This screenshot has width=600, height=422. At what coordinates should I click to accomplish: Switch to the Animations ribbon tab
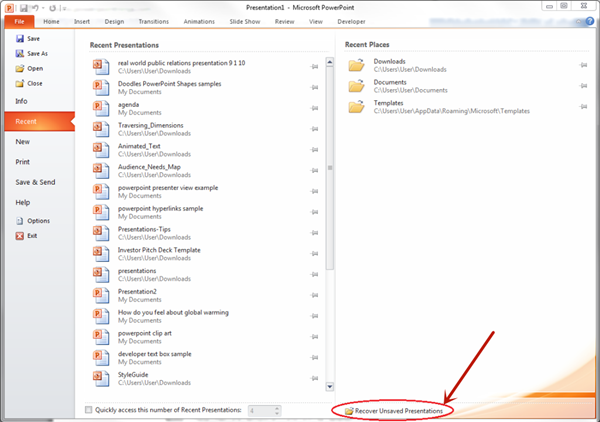tap(199, 22)
